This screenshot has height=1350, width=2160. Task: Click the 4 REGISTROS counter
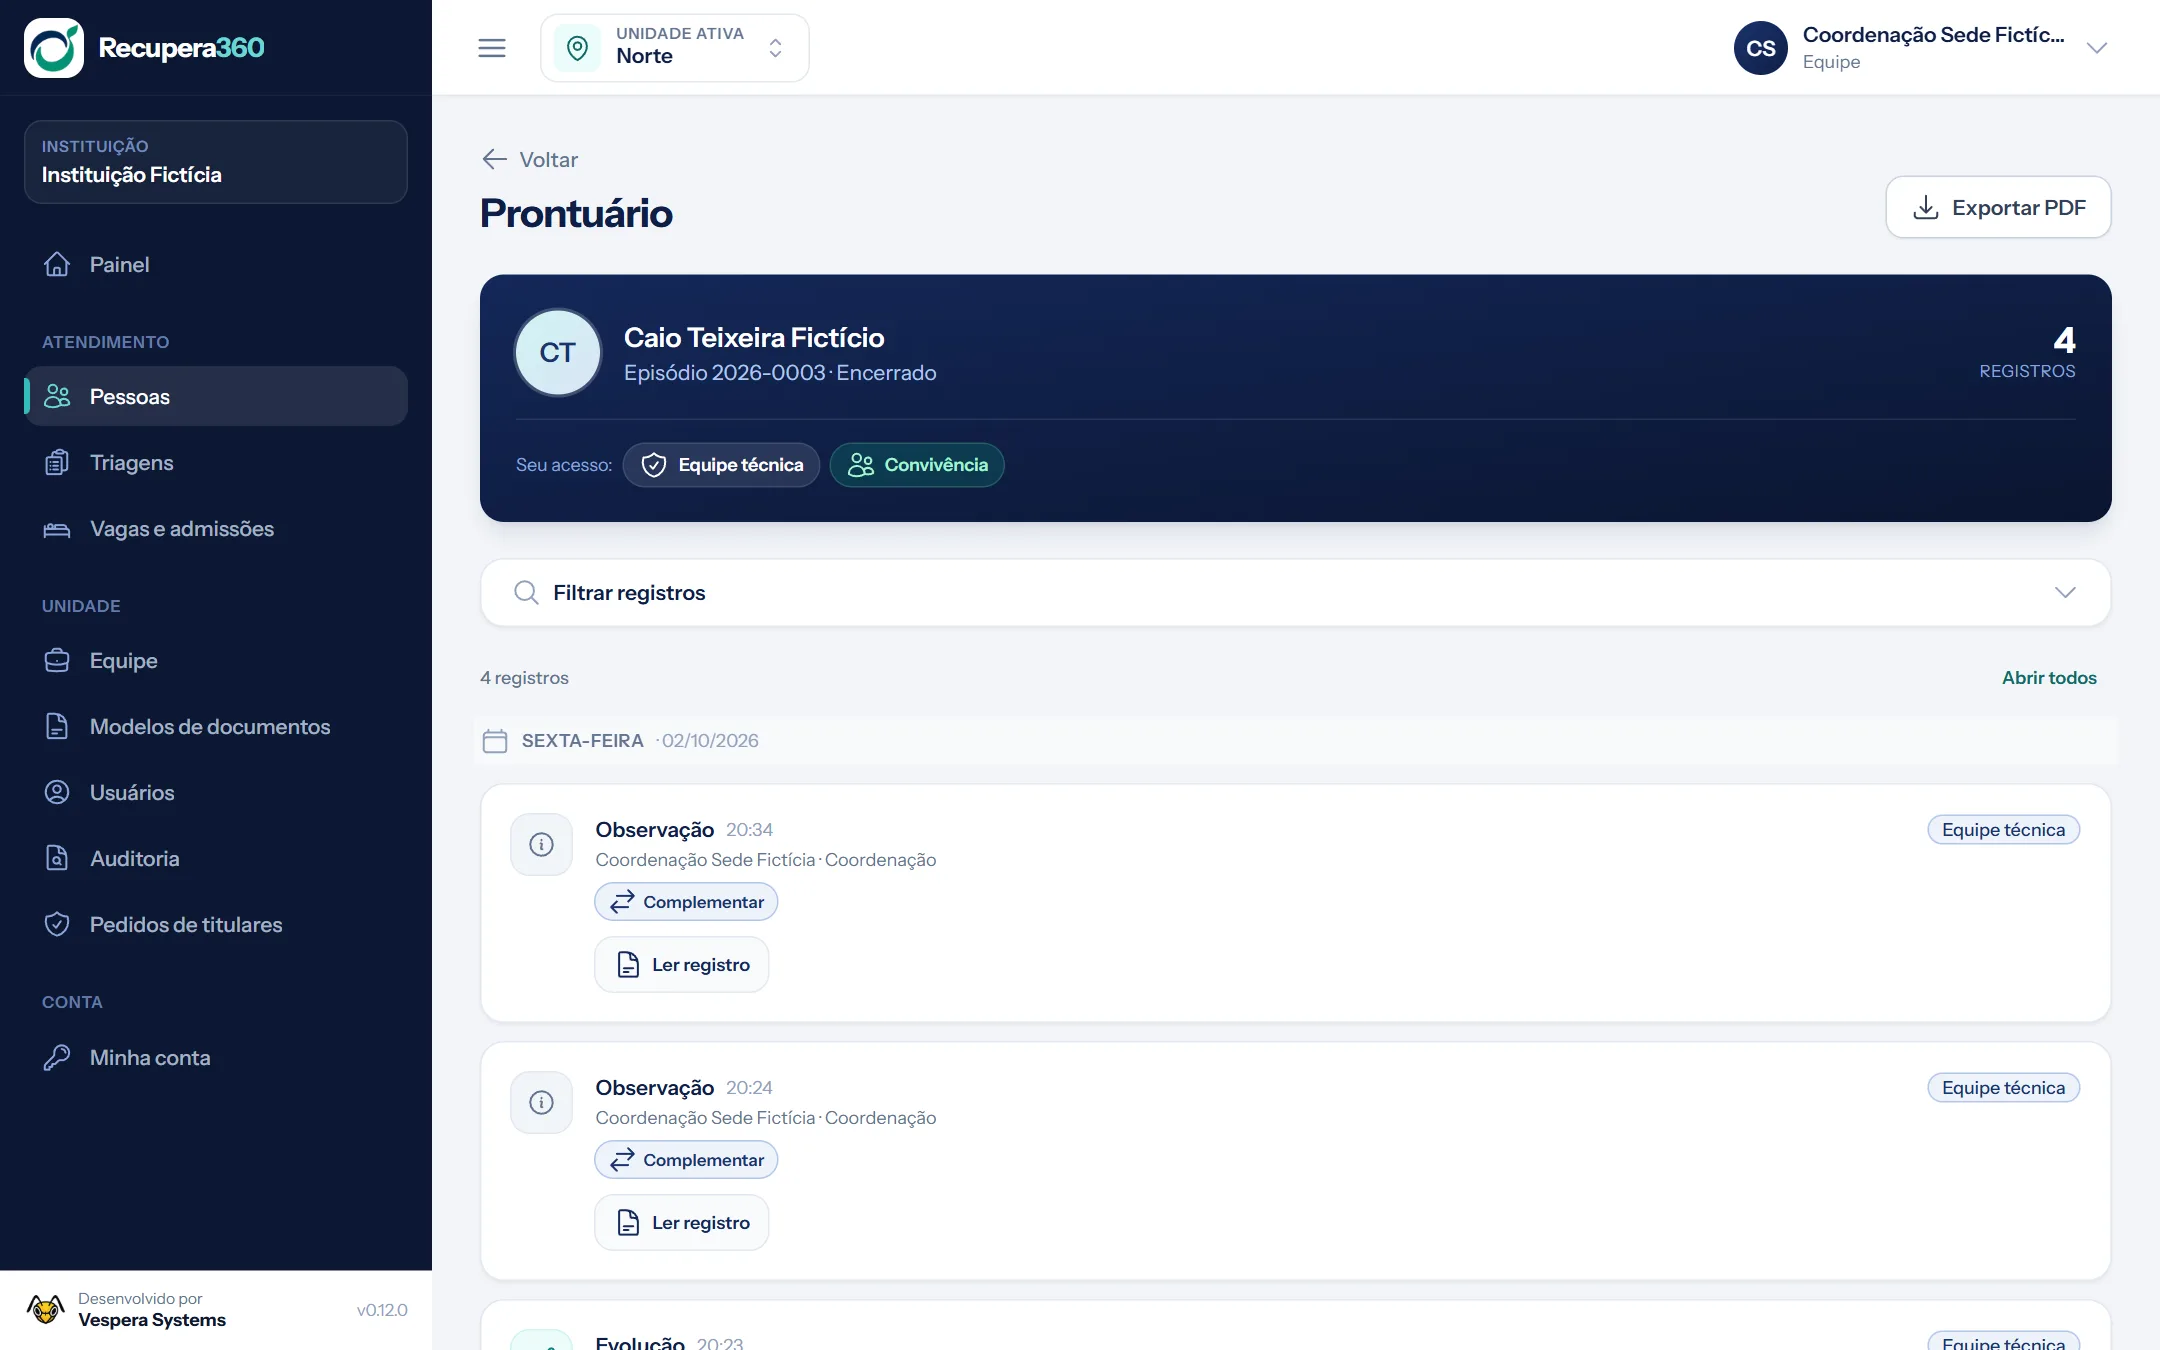tap(2027, 351)
